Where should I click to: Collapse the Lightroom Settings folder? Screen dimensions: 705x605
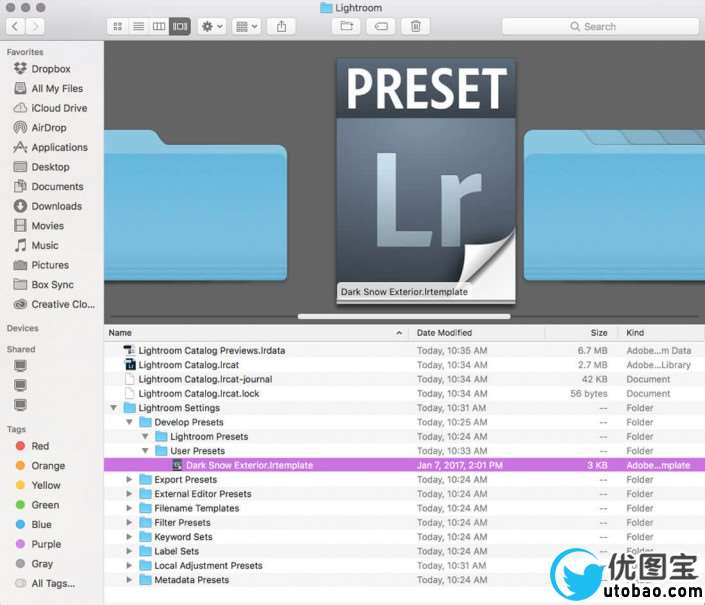(114, 408)
